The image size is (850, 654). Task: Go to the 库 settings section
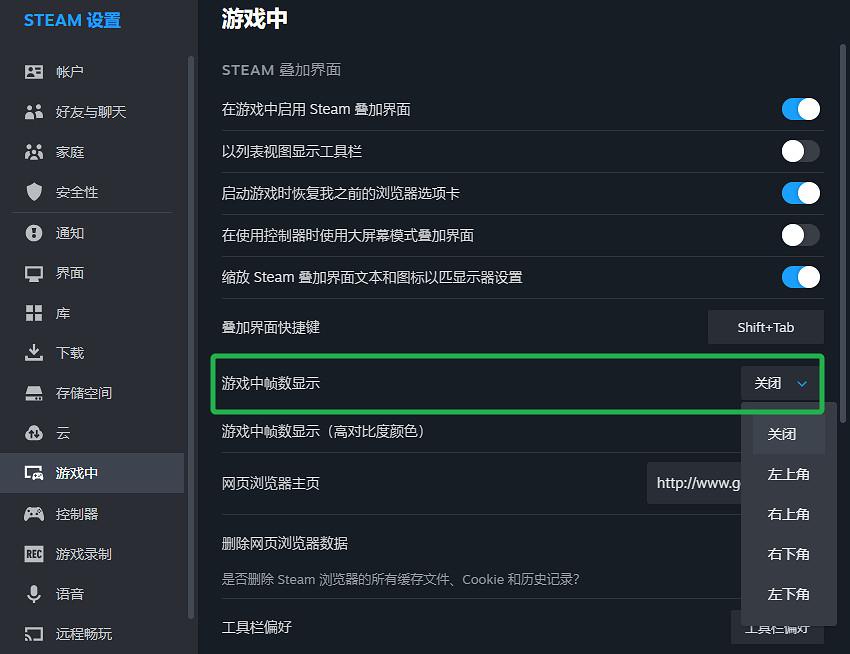(x=63, y=313)
